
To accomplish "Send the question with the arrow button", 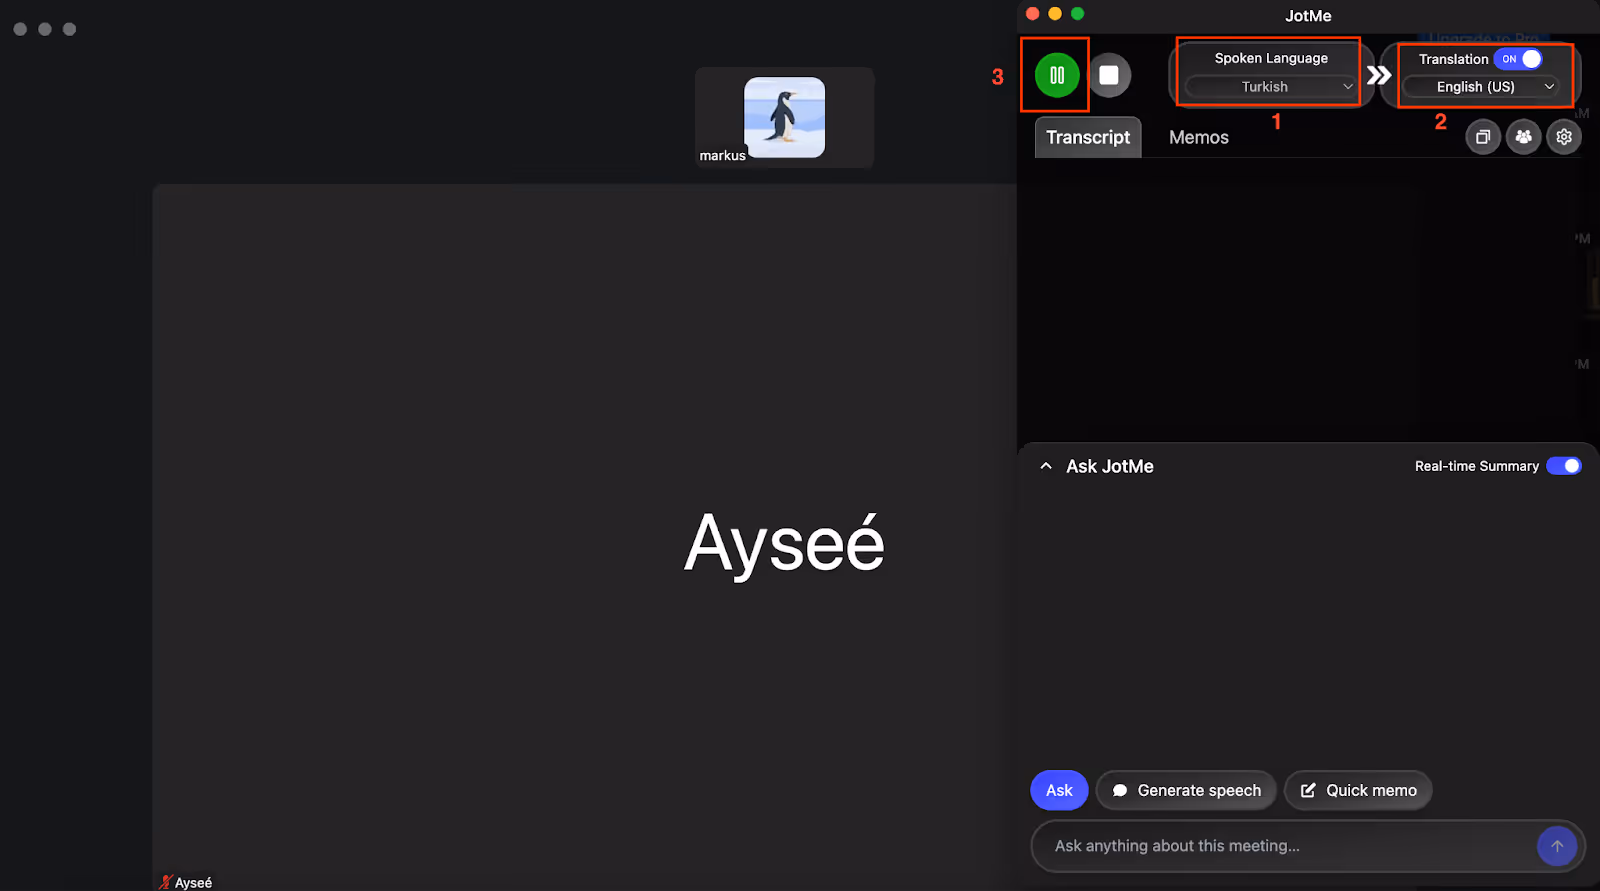I will click(x=1557, y=846).
